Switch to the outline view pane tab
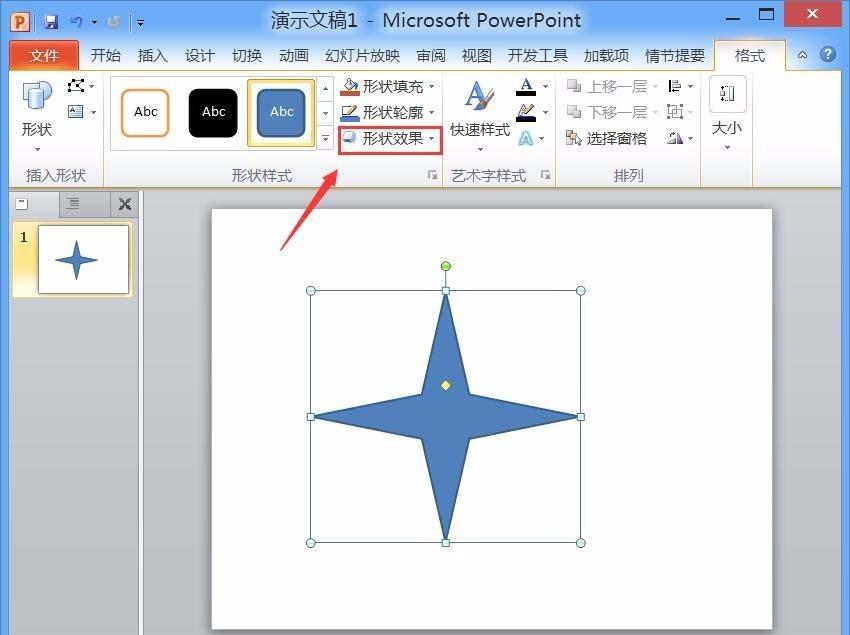Viewport: 850px width, 635px height. 73,204
